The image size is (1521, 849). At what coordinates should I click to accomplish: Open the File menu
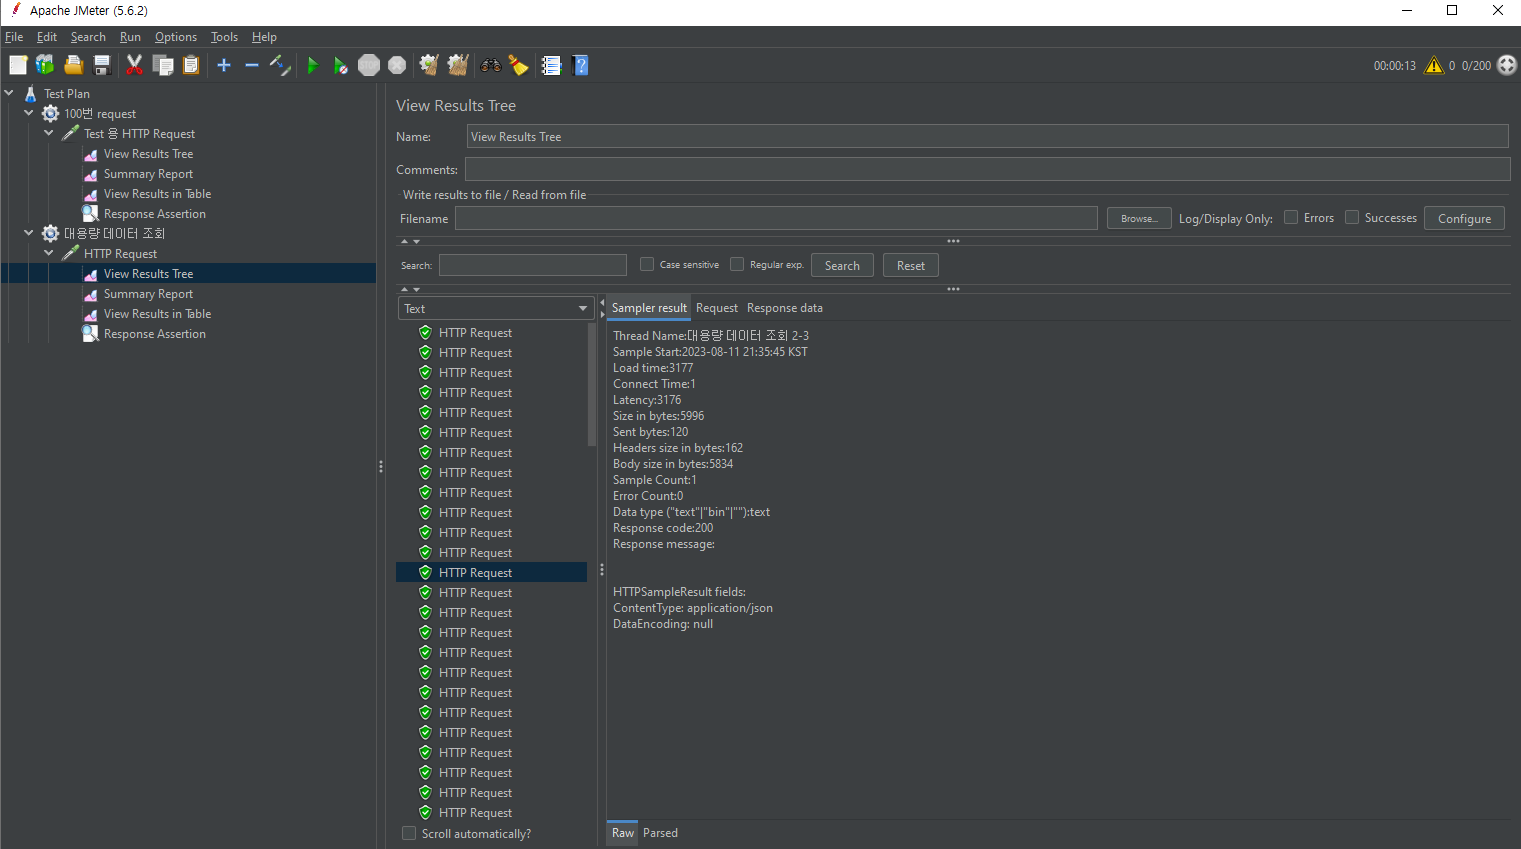coord(14,37)
